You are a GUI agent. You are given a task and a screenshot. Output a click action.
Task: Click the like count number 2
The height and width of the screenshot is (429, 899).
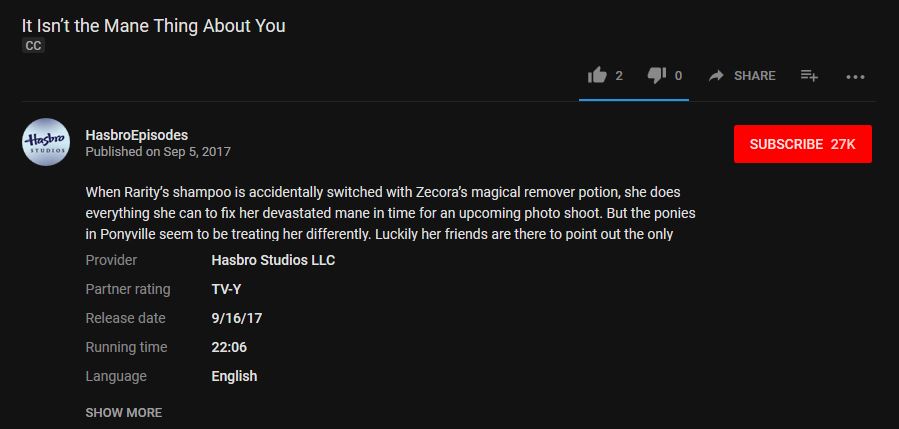pos(619,76)
